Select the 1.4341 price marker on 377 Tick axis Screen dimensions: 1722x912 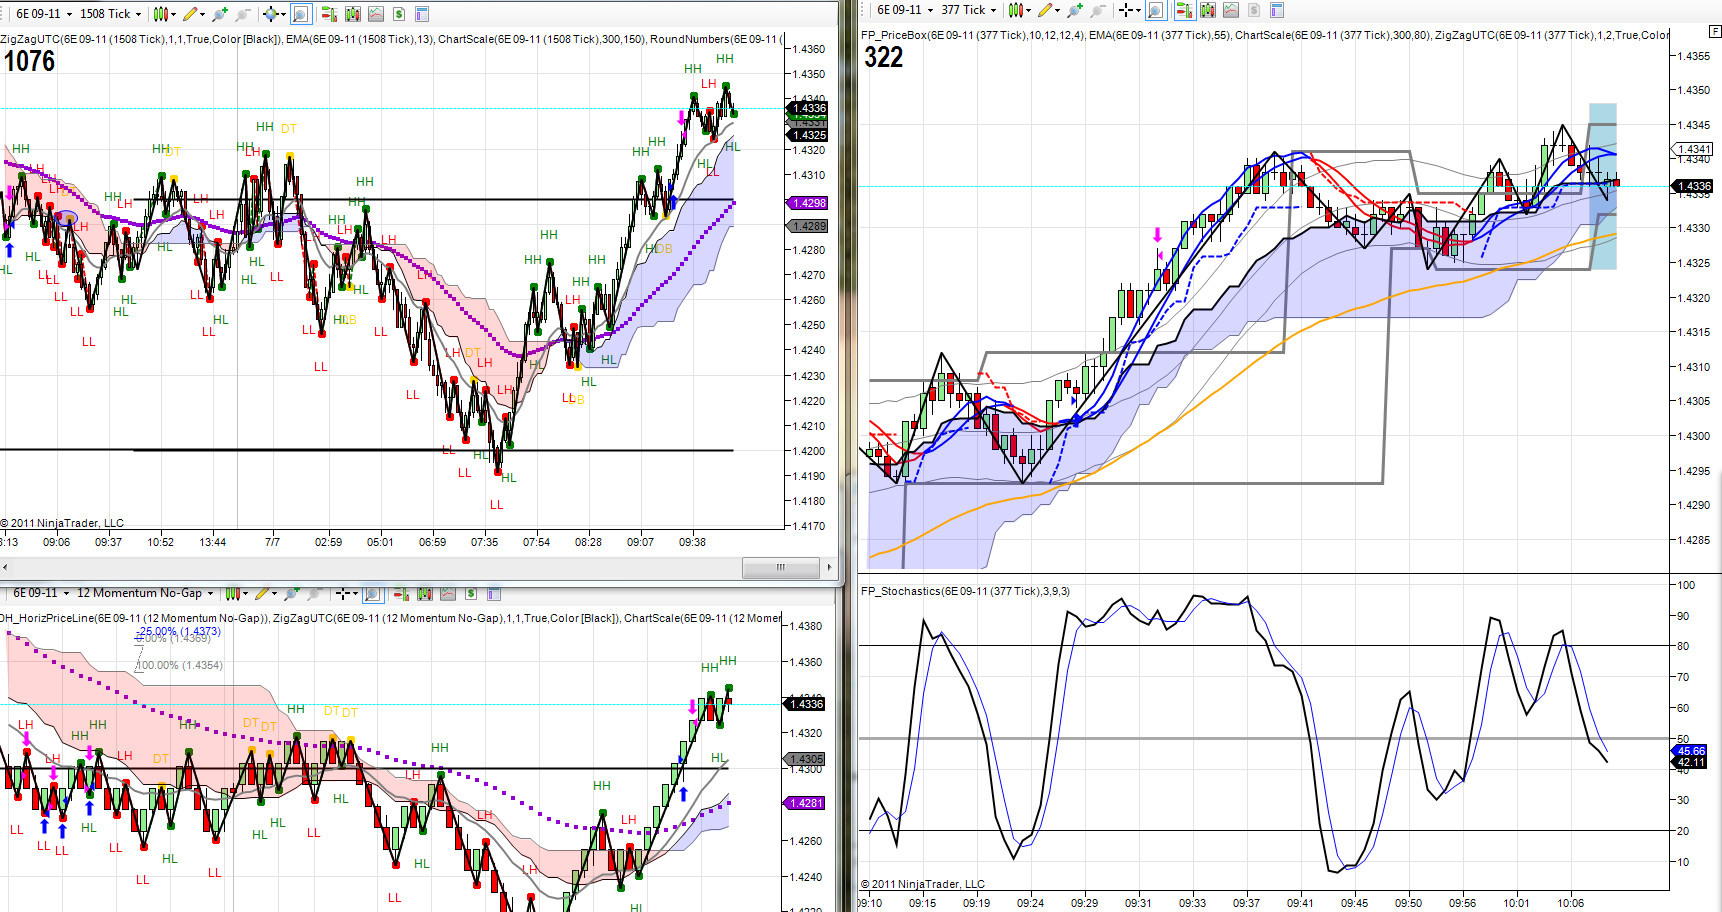(x=1692, y=149)
